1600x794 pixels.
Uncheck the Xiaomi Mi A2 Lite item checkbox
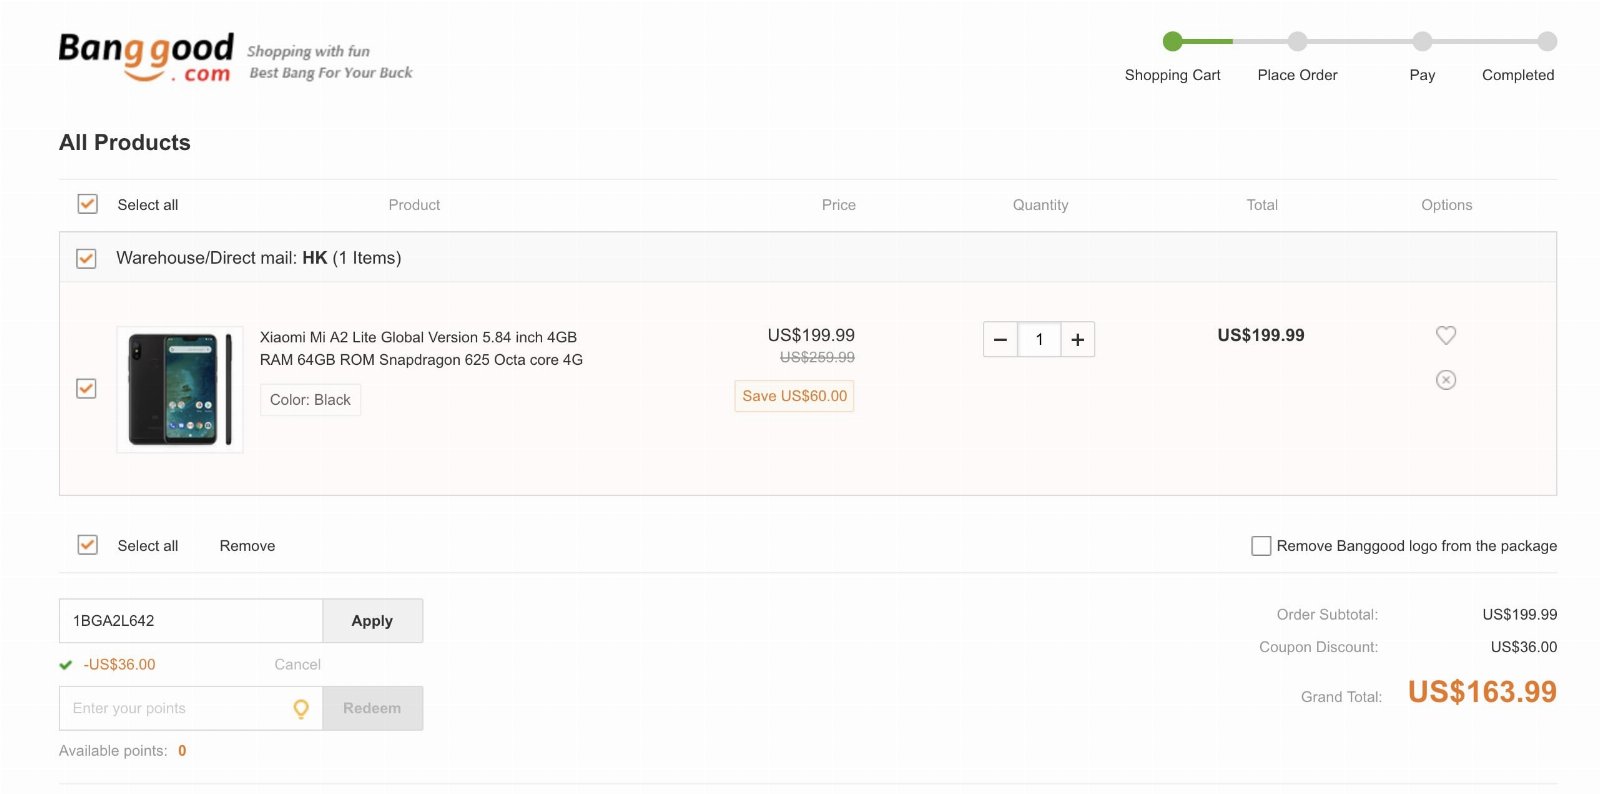point(87,388)
